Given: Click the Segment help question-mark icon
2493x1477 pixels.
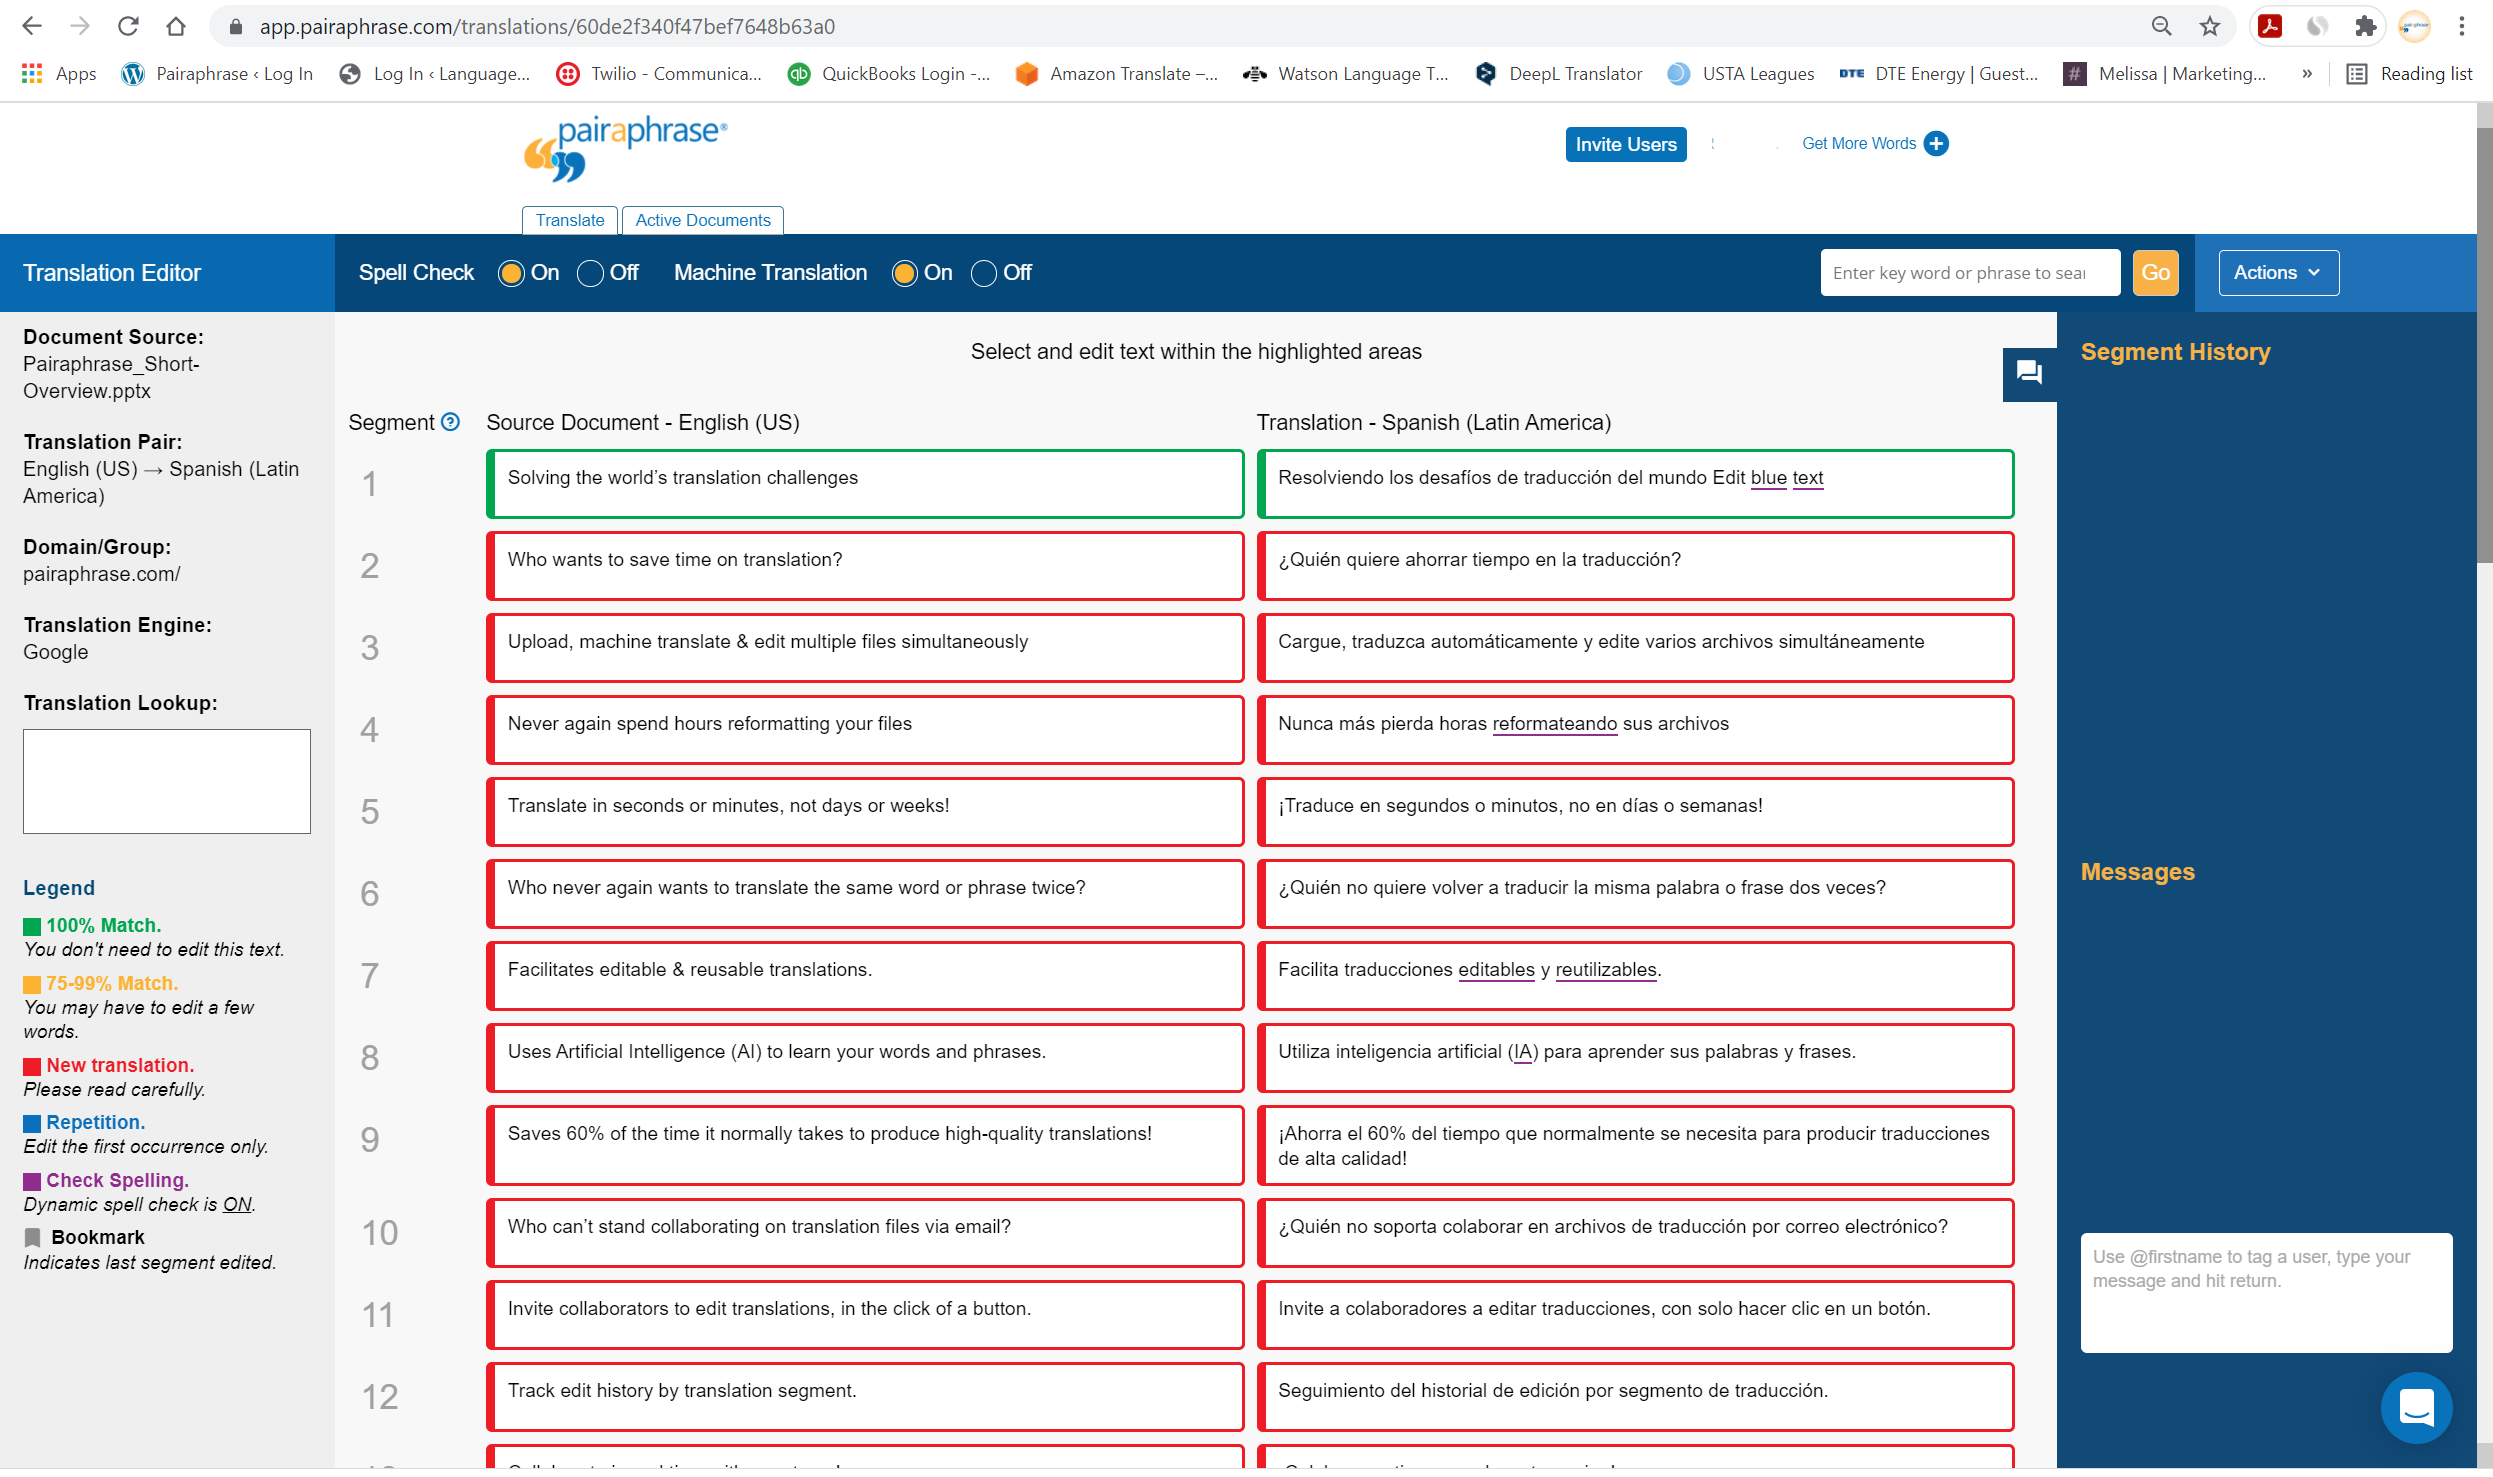Looking at the screenshot, I should pos(451,422).
